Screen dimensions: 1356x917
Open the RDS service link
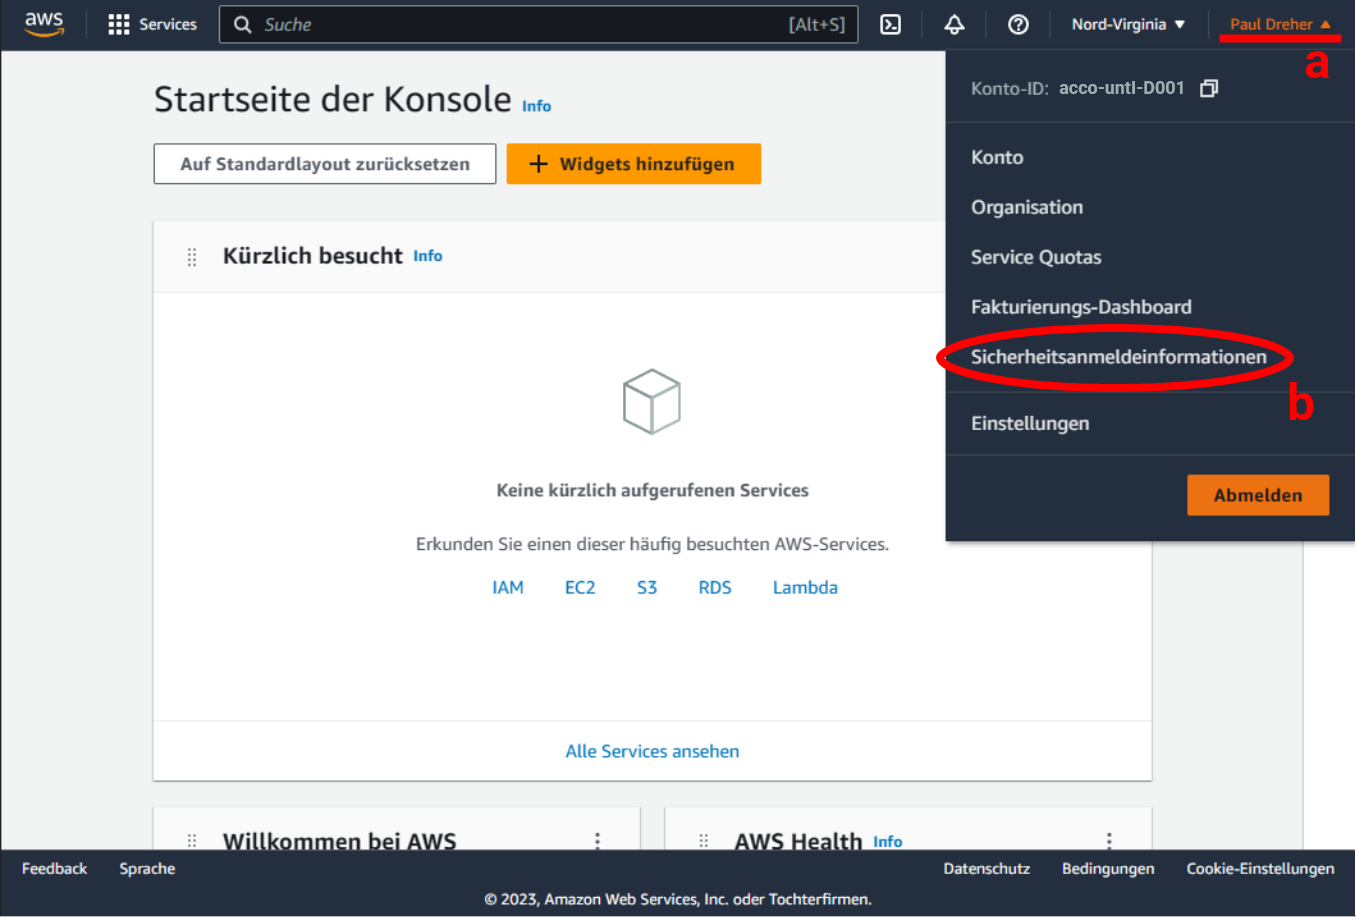(715, 587)
